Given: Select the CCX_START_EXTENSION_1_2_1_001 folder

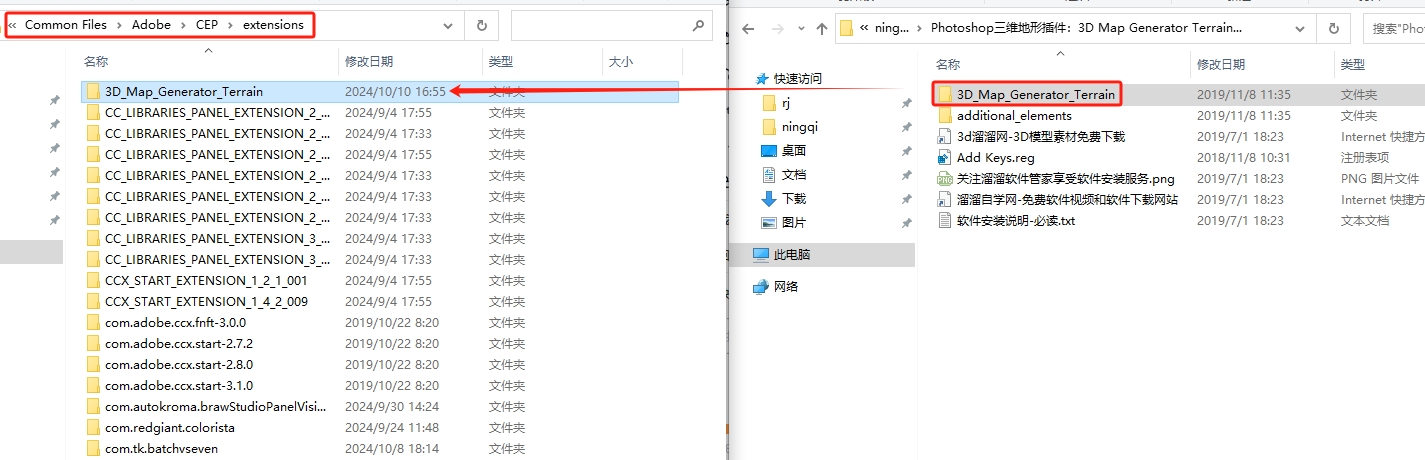Looking at the screenshot, I should [x=206, y=280].
